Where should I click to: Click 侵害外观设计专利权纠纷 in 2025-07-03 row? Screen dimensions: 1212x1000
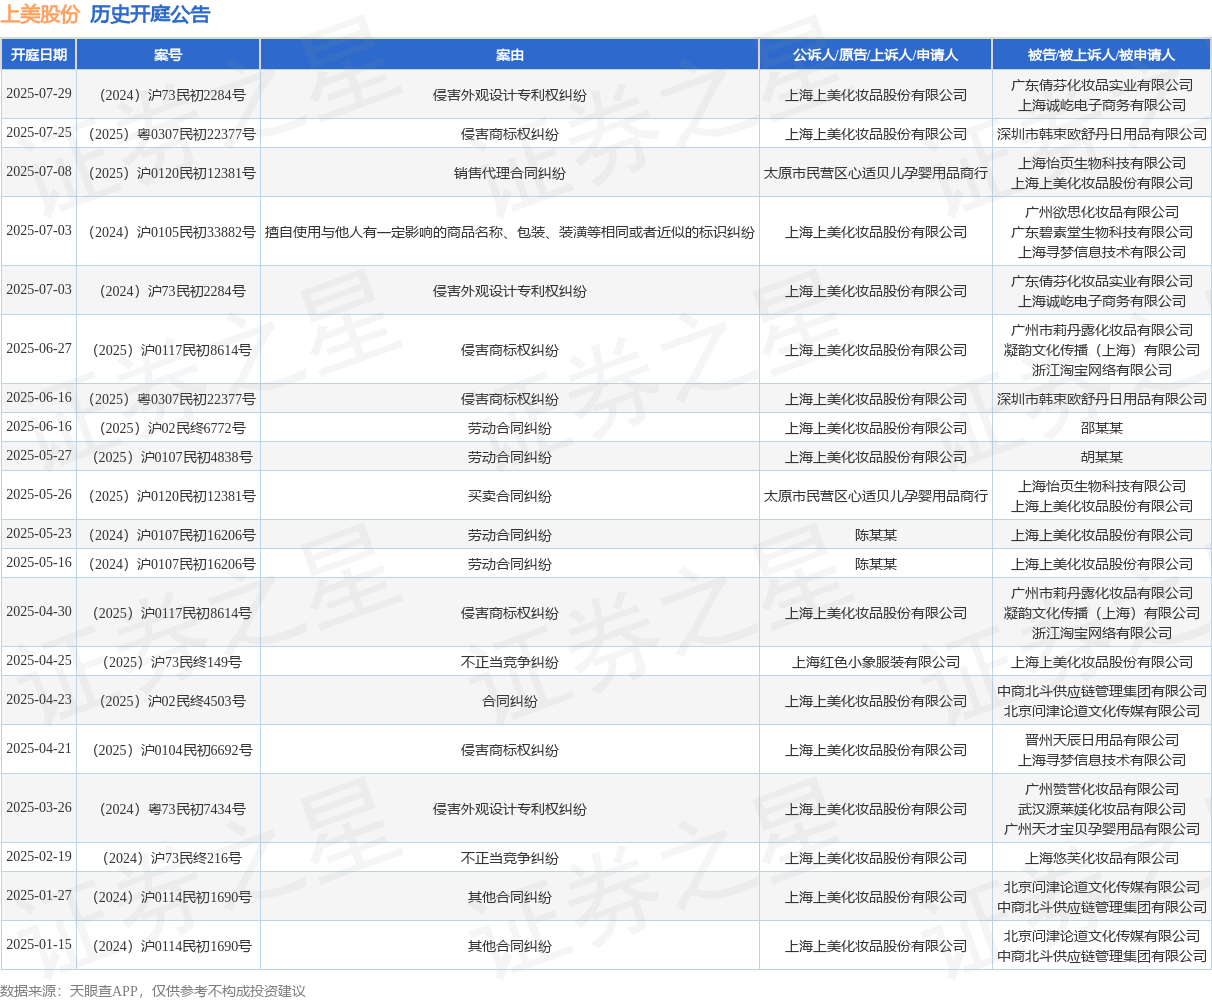click(x=510, y=291)
